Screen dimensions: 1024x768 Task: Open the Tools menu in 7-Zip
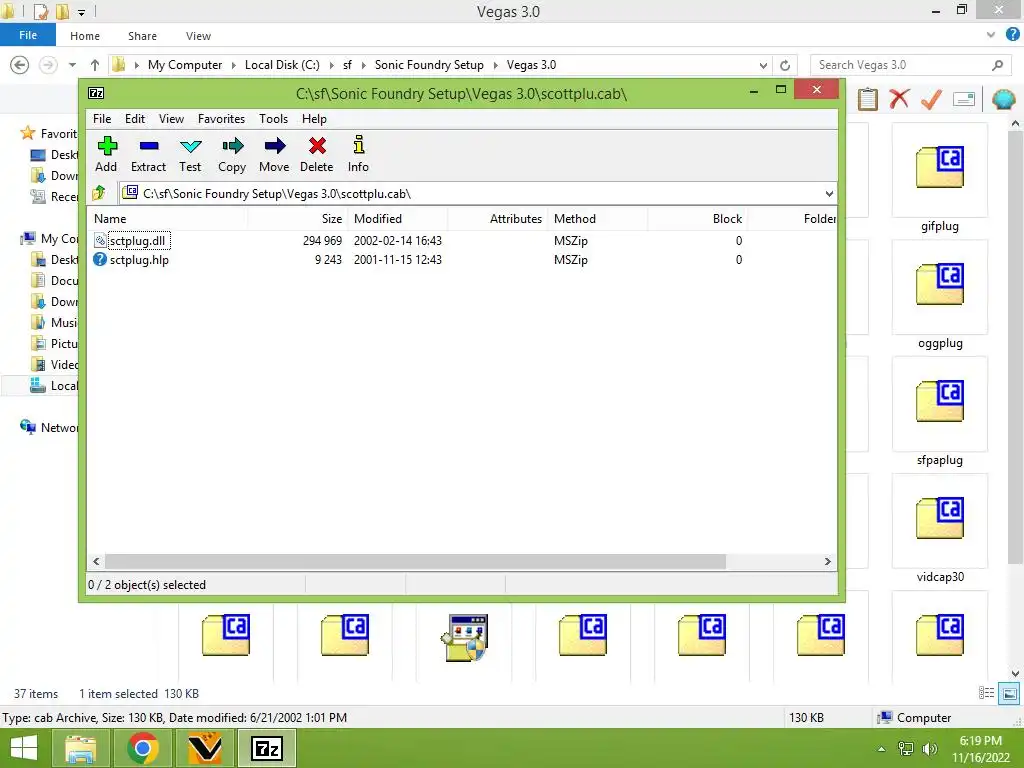[273, 119]
